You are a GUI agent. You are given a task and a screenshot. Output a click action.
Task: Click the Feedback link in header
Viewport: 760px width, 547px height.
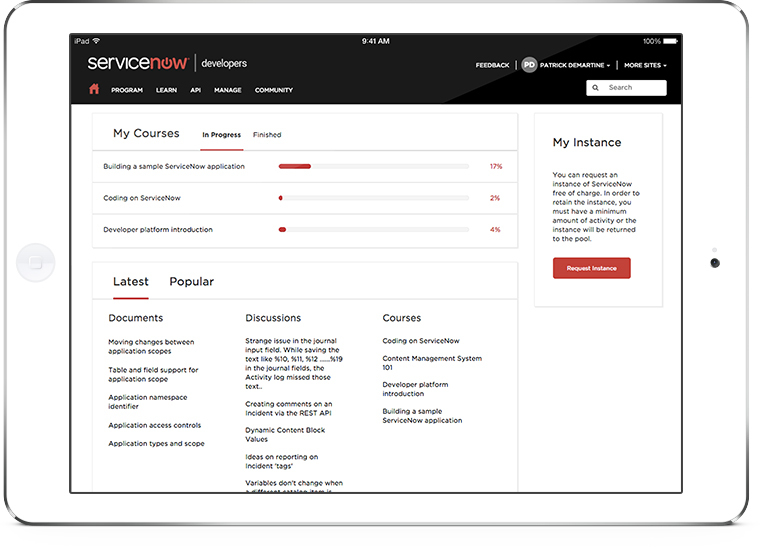point(492,65)
